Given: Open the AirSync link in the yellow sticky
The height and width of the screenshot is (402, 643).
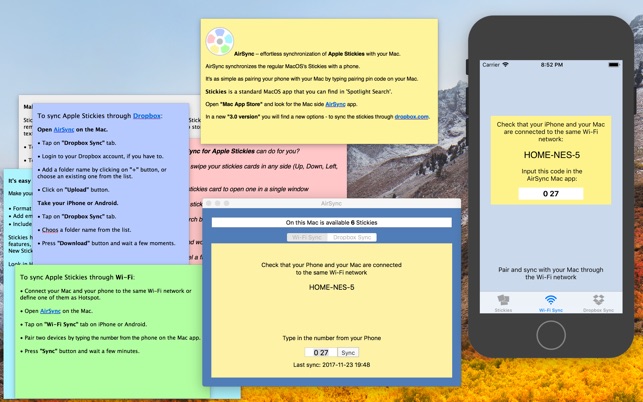Looking at the screenshot, I should [x=335, y=104].
